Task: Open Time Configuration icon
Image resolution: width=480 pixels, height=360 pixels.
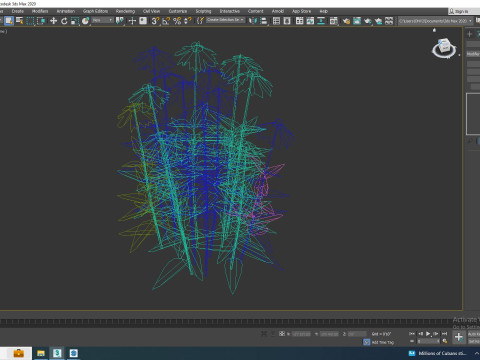Action: pyautogui.click(x=445, y=341)
